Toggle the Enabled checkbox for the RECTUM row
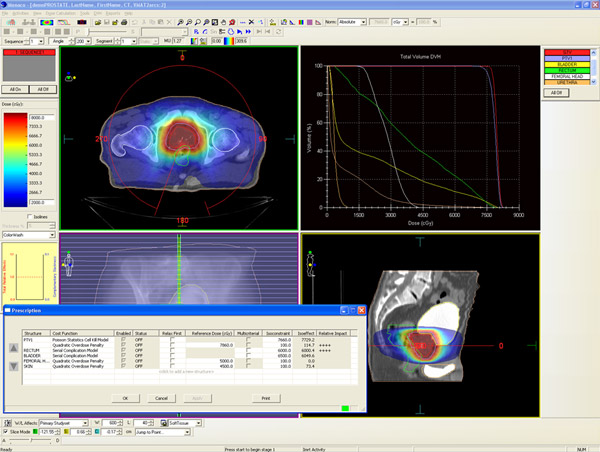 click(124, 351)
